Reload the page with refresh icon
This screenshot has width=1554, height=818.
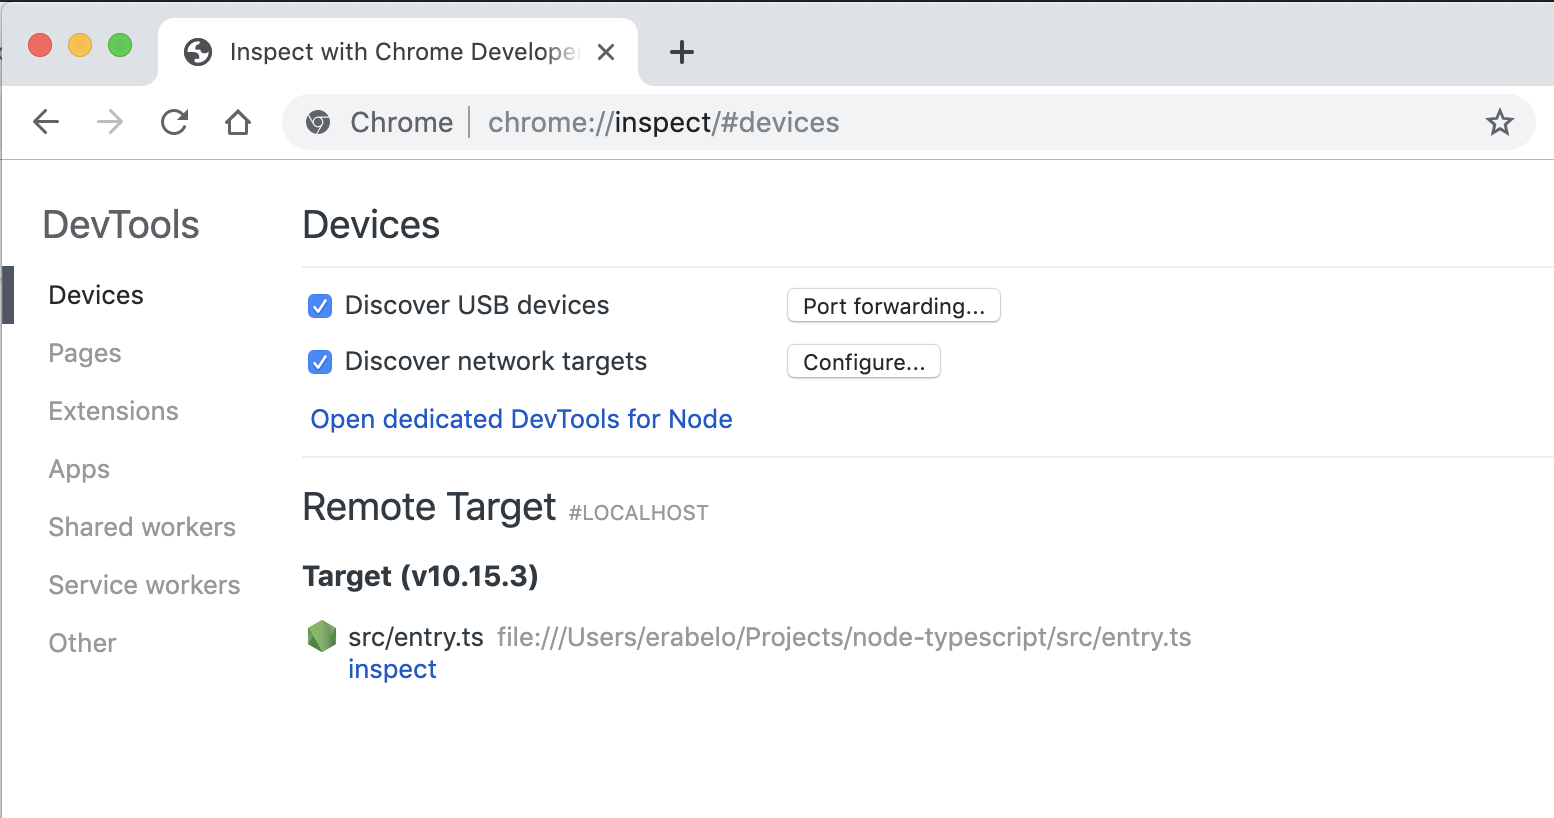(x=174, y=122)
